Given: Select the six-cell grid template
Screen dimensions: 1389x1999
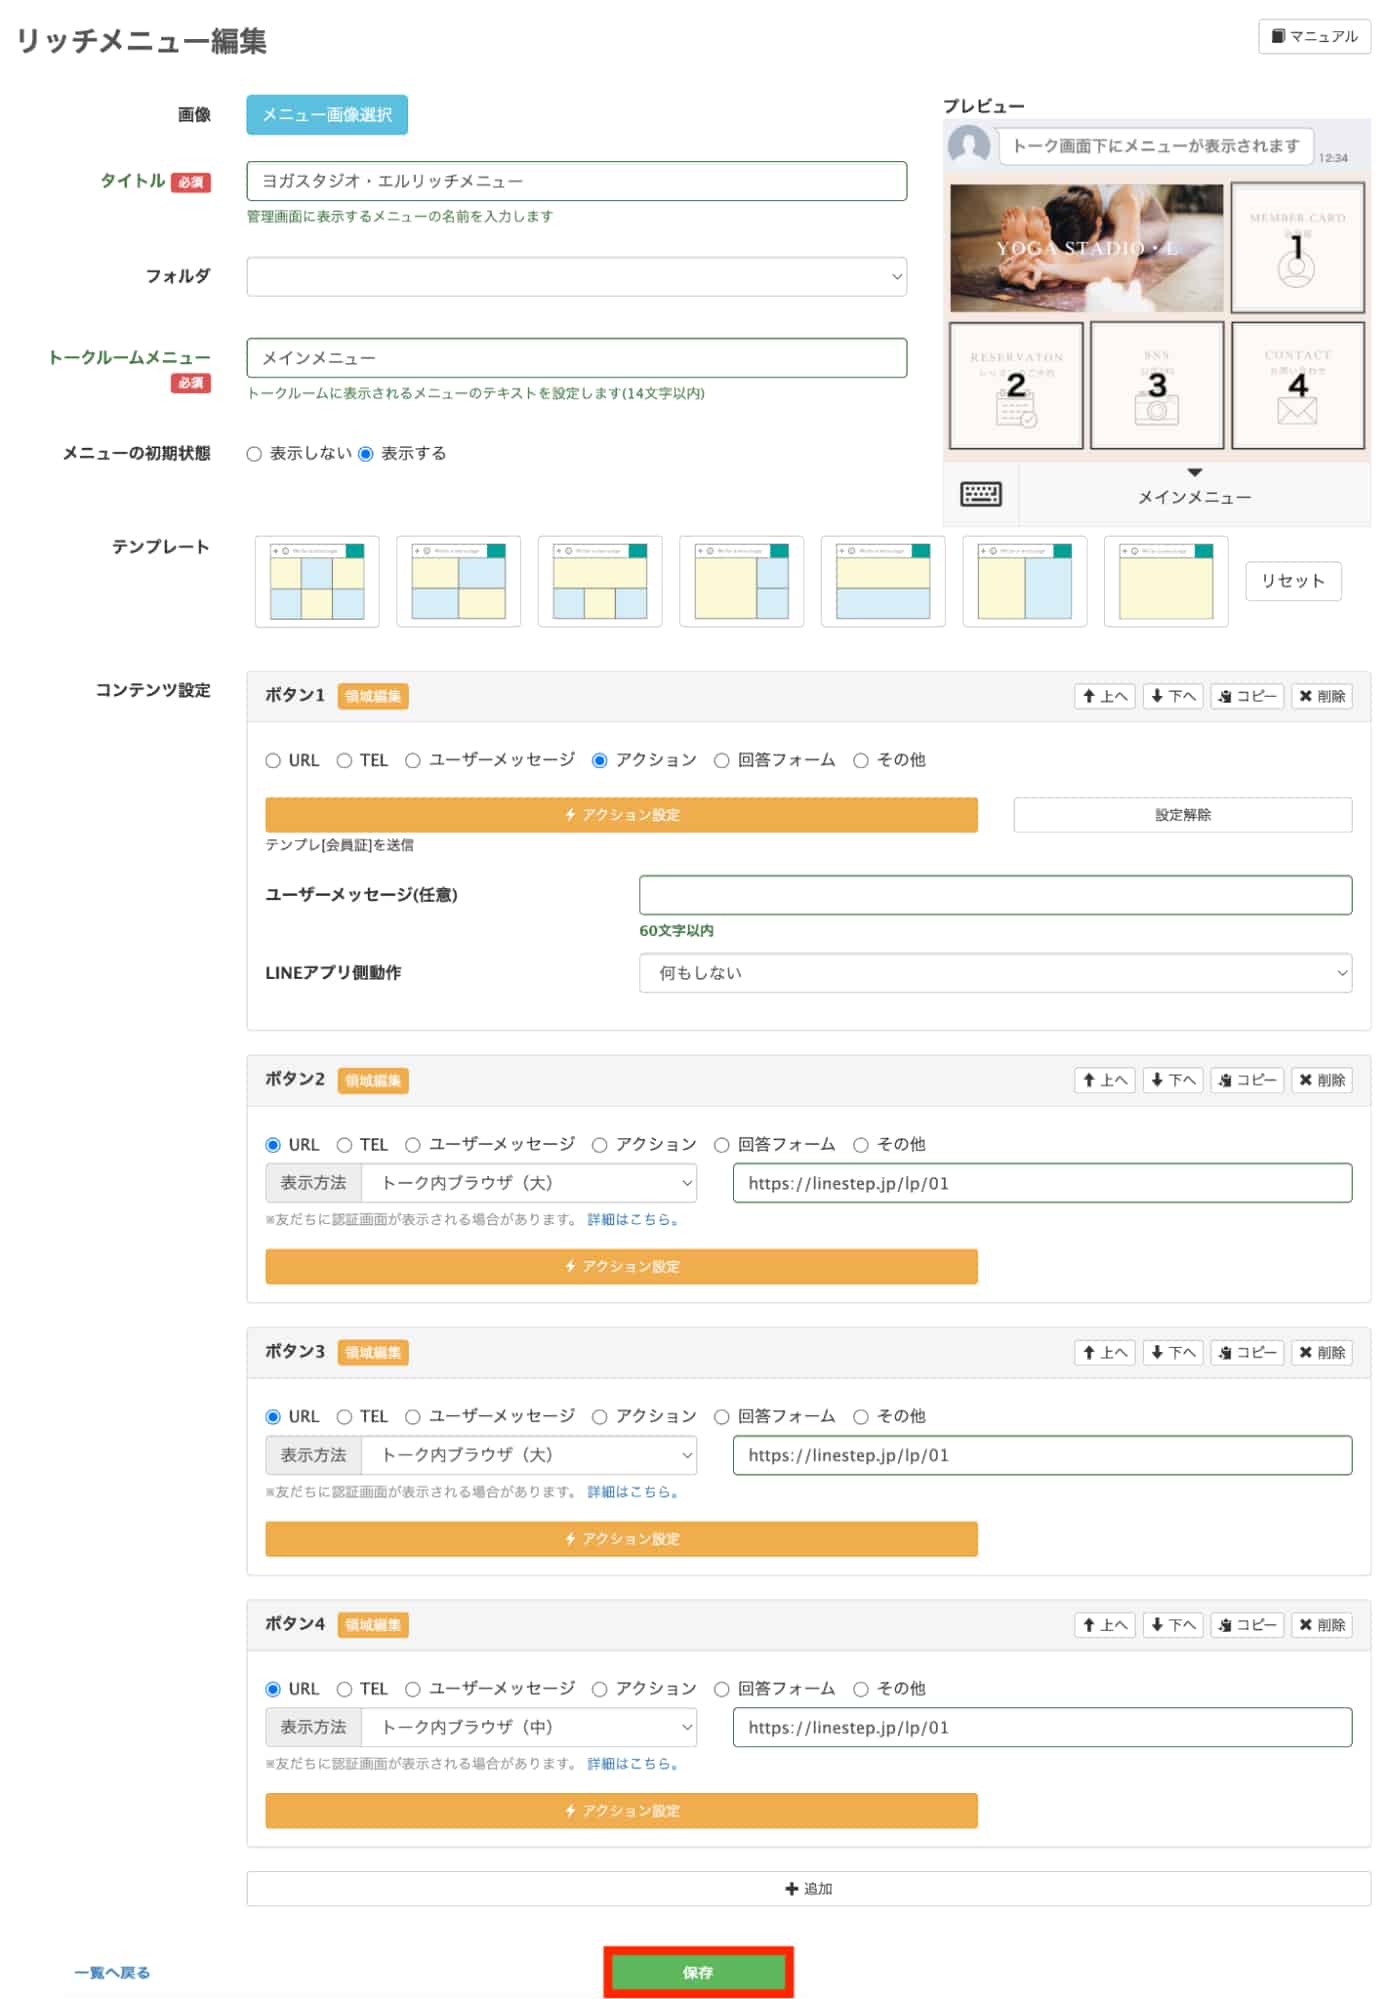Looking at the screenshot, I should (x=317, y=581).
